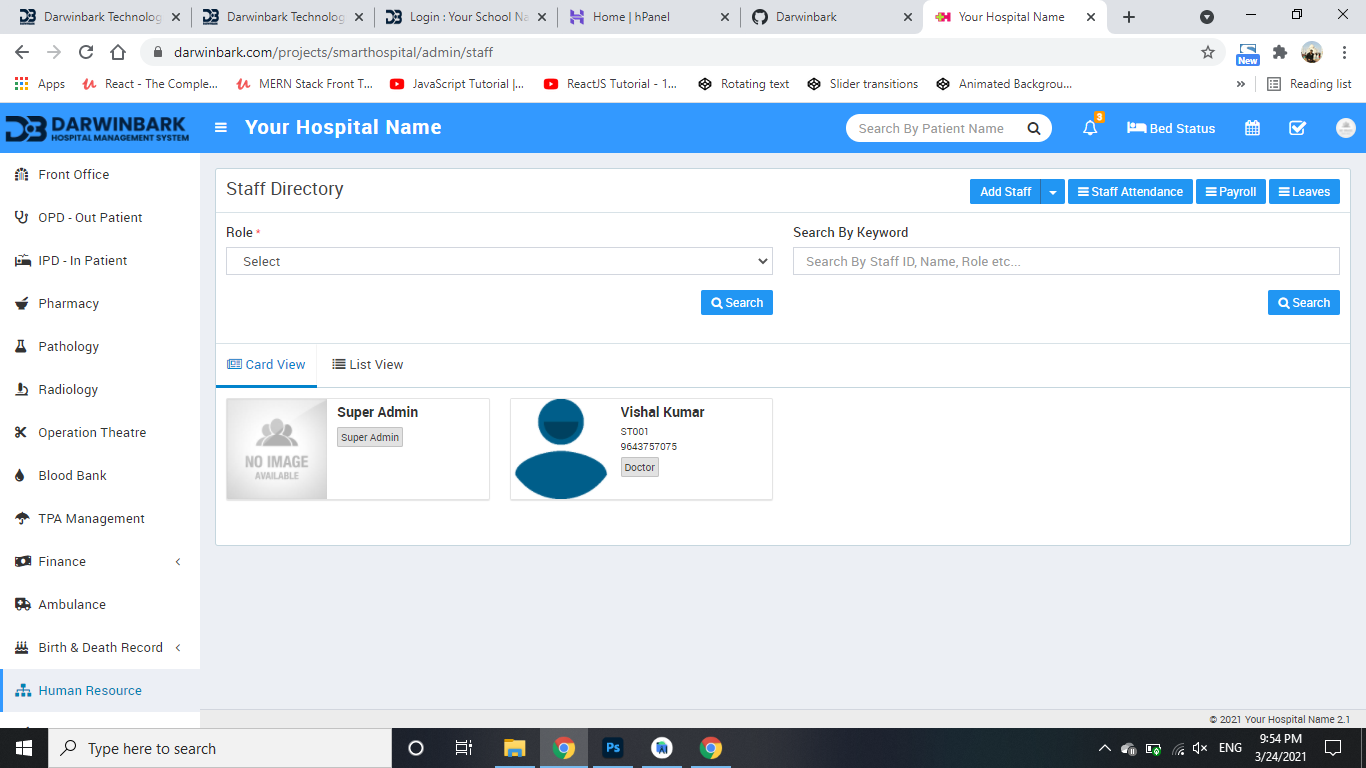The height and width of the screenshot is (768, 1366).
Task: Click the user profile avatar icon
Action: tap(1345, 128)
